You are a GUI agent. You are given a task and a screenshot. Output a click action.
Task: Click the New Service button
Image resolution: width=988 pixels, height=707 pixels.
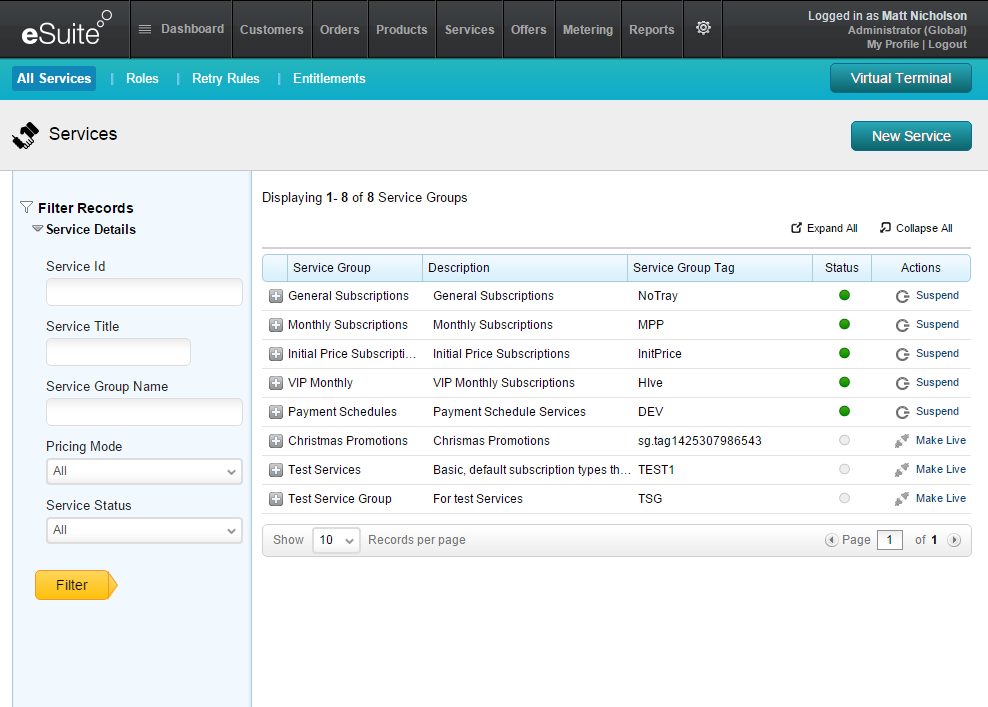click(x=911, y=136)
